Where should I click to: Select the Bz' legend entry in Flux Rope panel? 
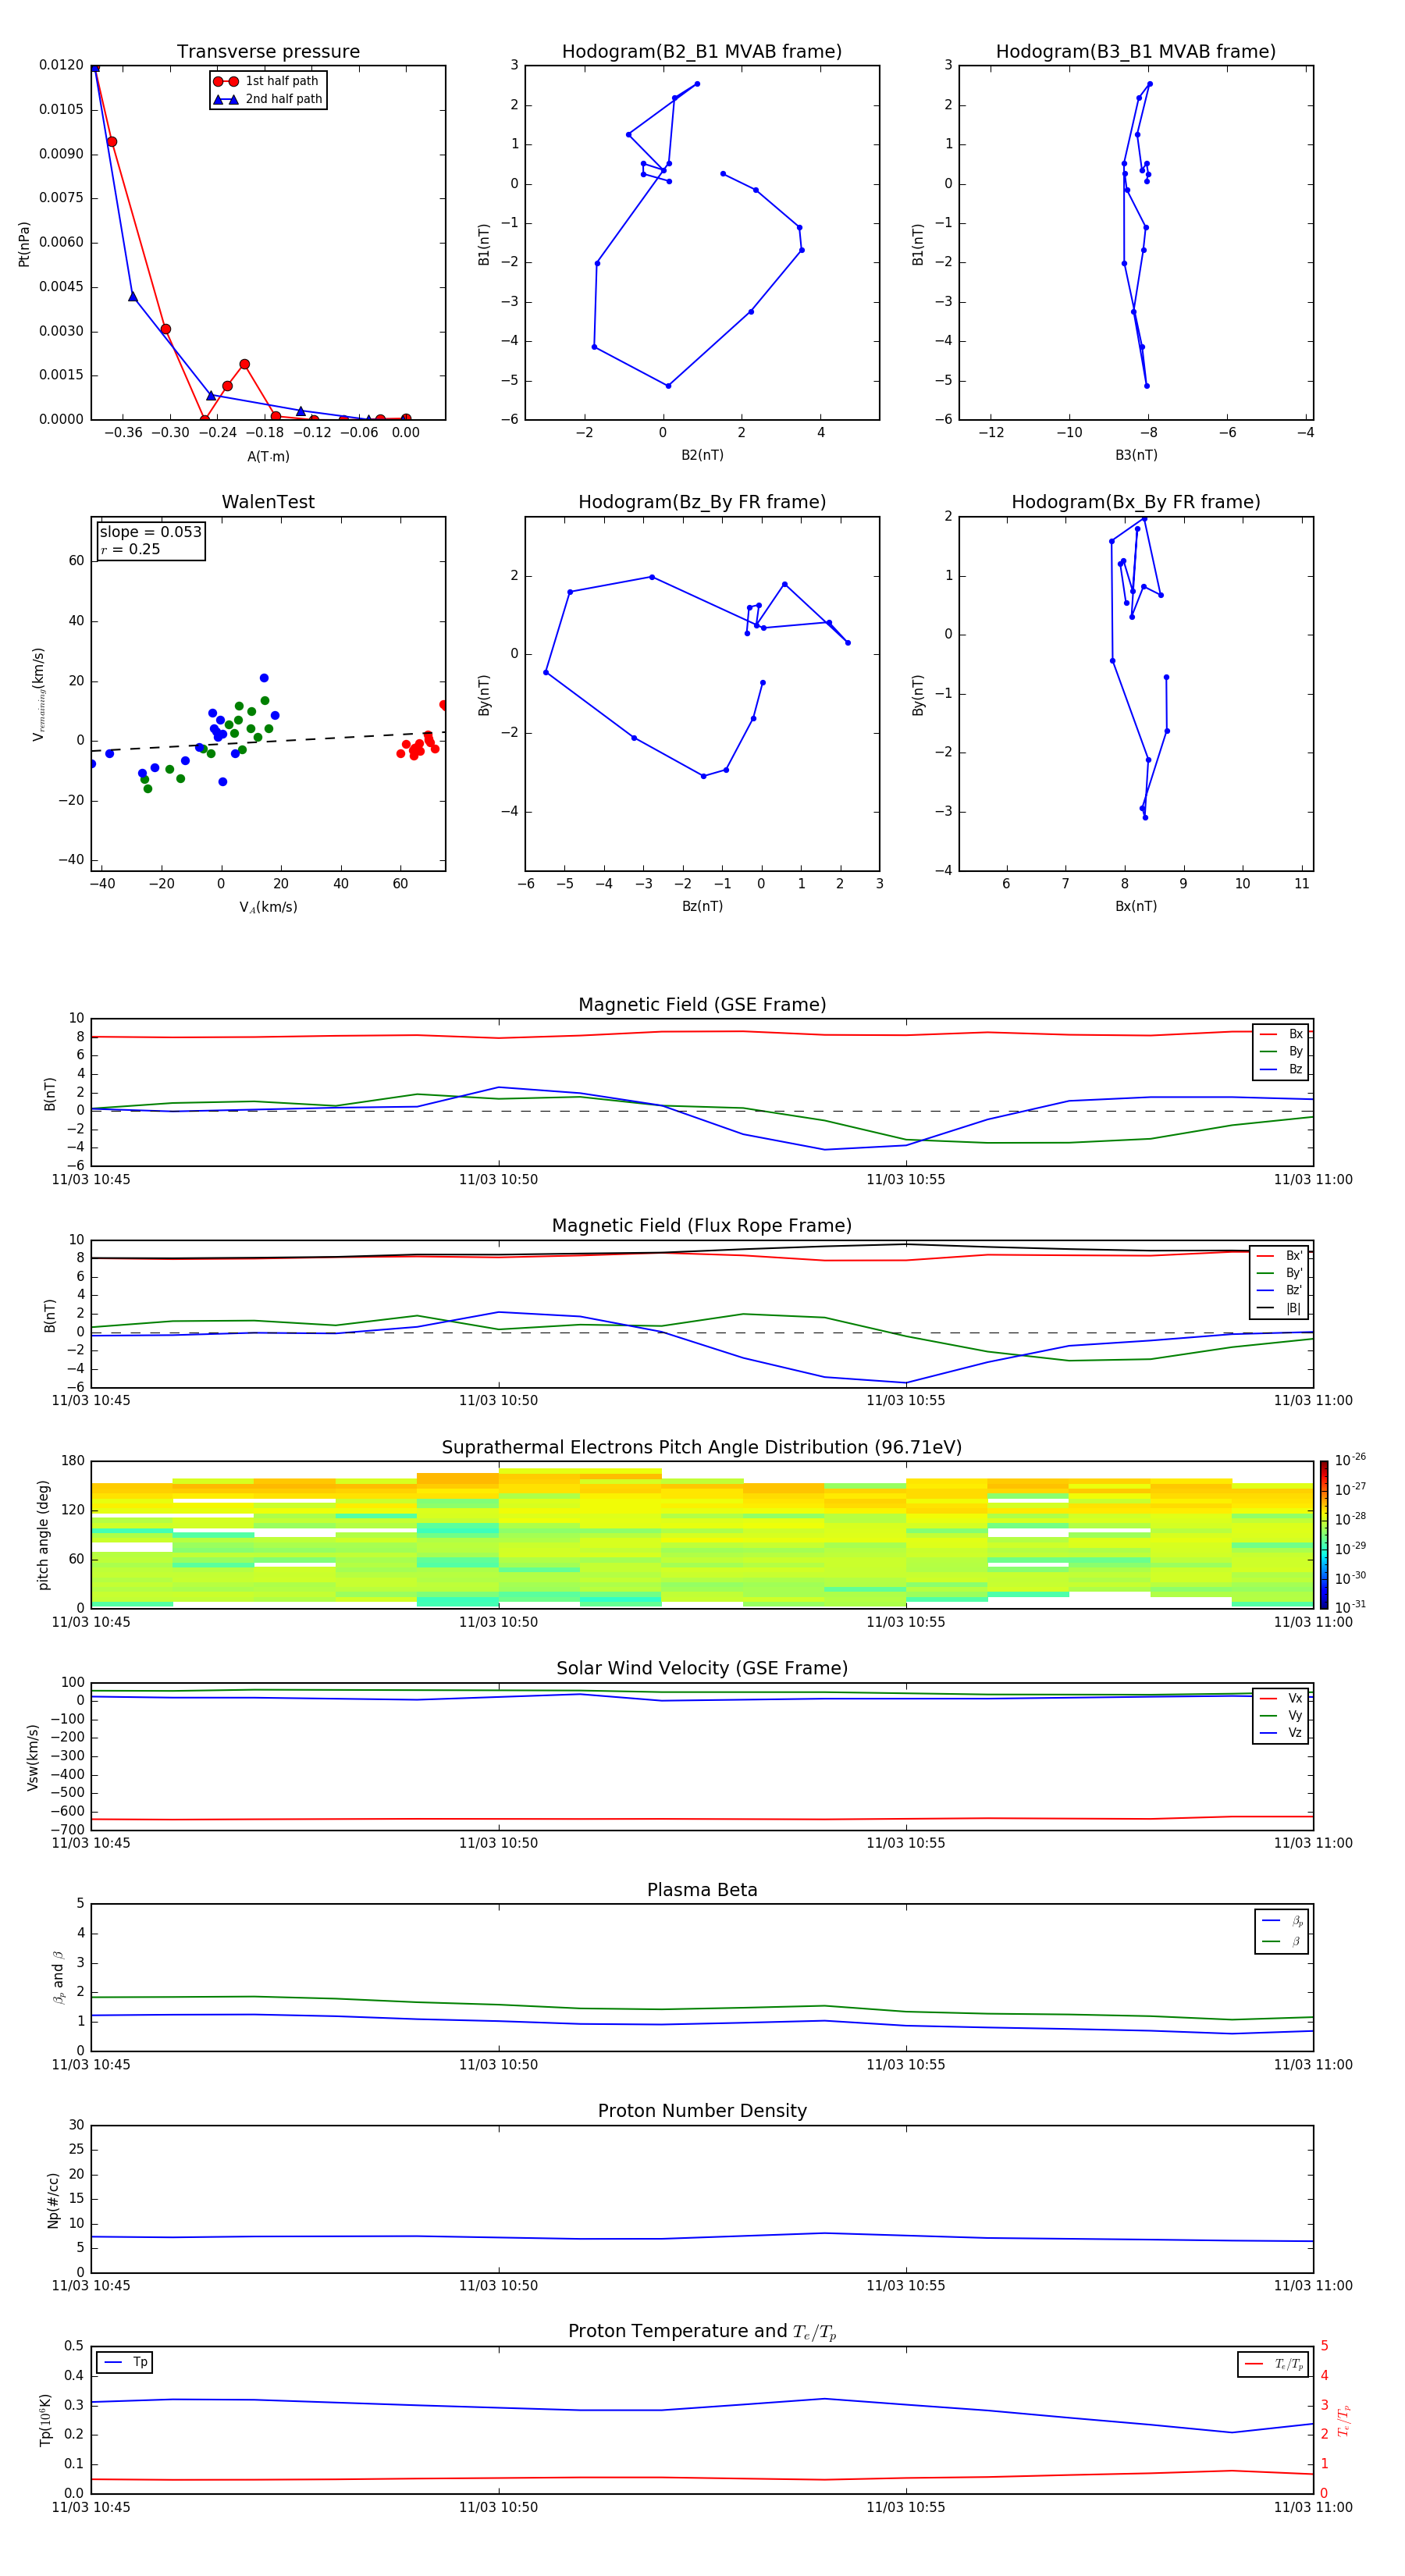1280,1291
